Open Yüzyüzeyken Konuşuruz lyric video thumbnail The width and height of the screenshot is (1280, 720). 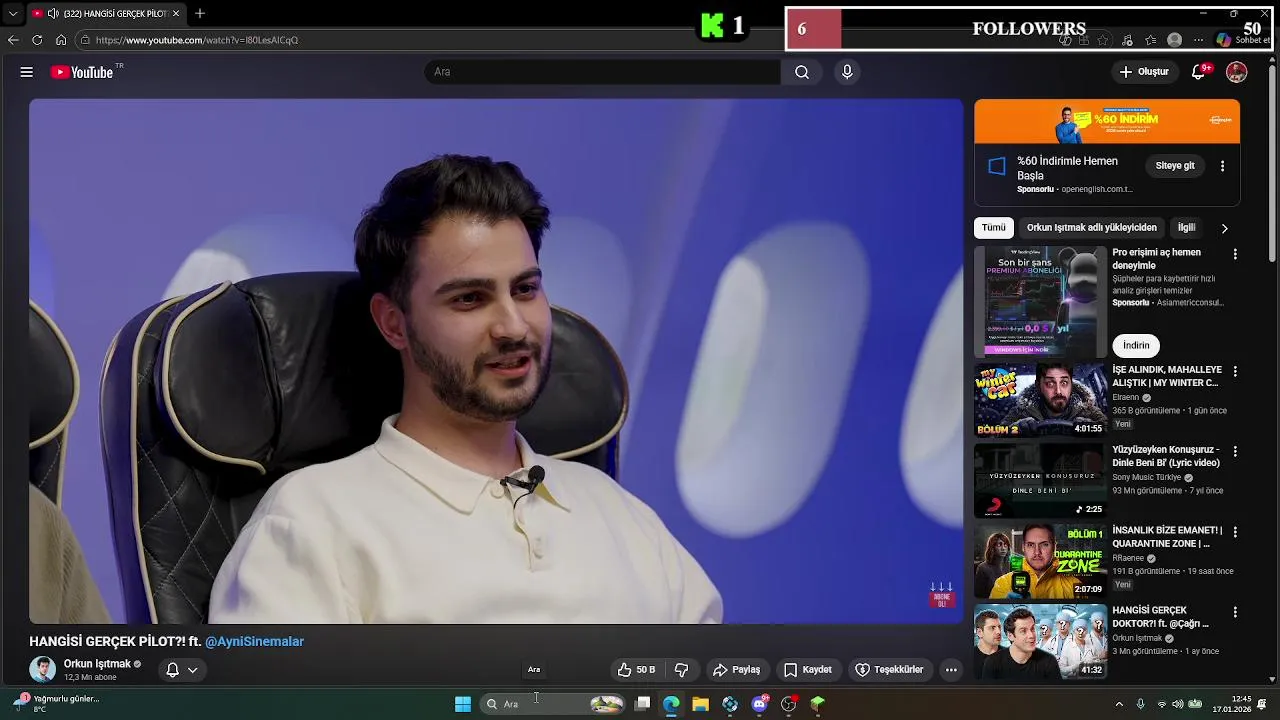[1040, 480]
